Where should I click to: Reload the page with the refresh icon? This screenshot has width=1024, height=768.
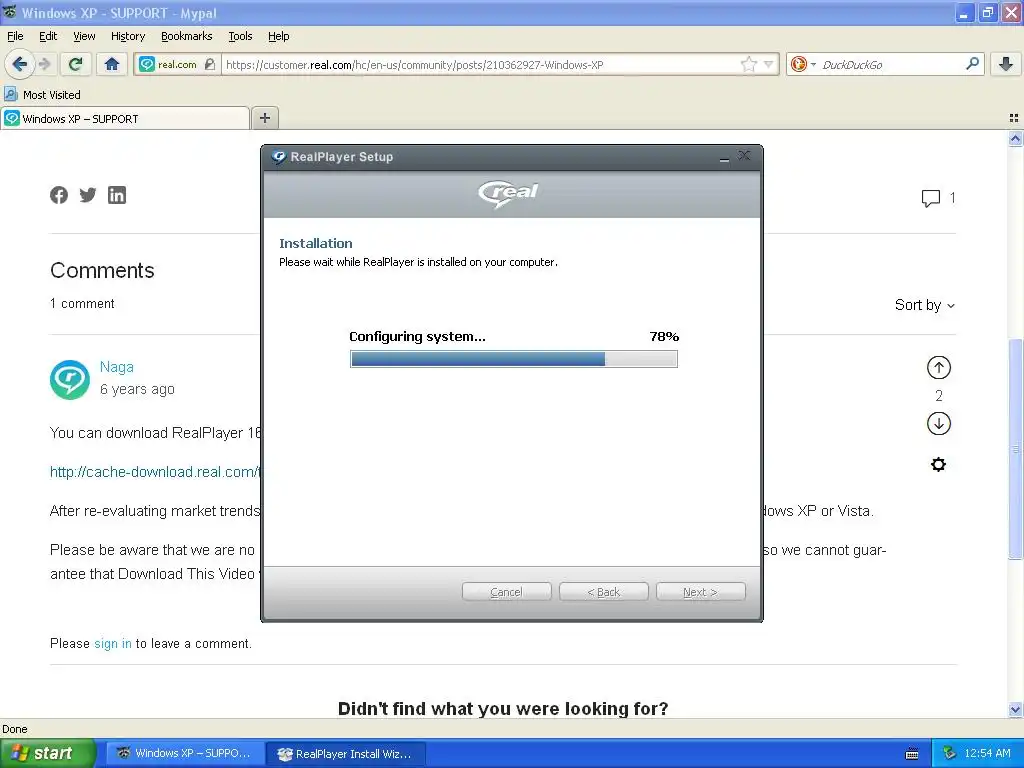(76, 64)
